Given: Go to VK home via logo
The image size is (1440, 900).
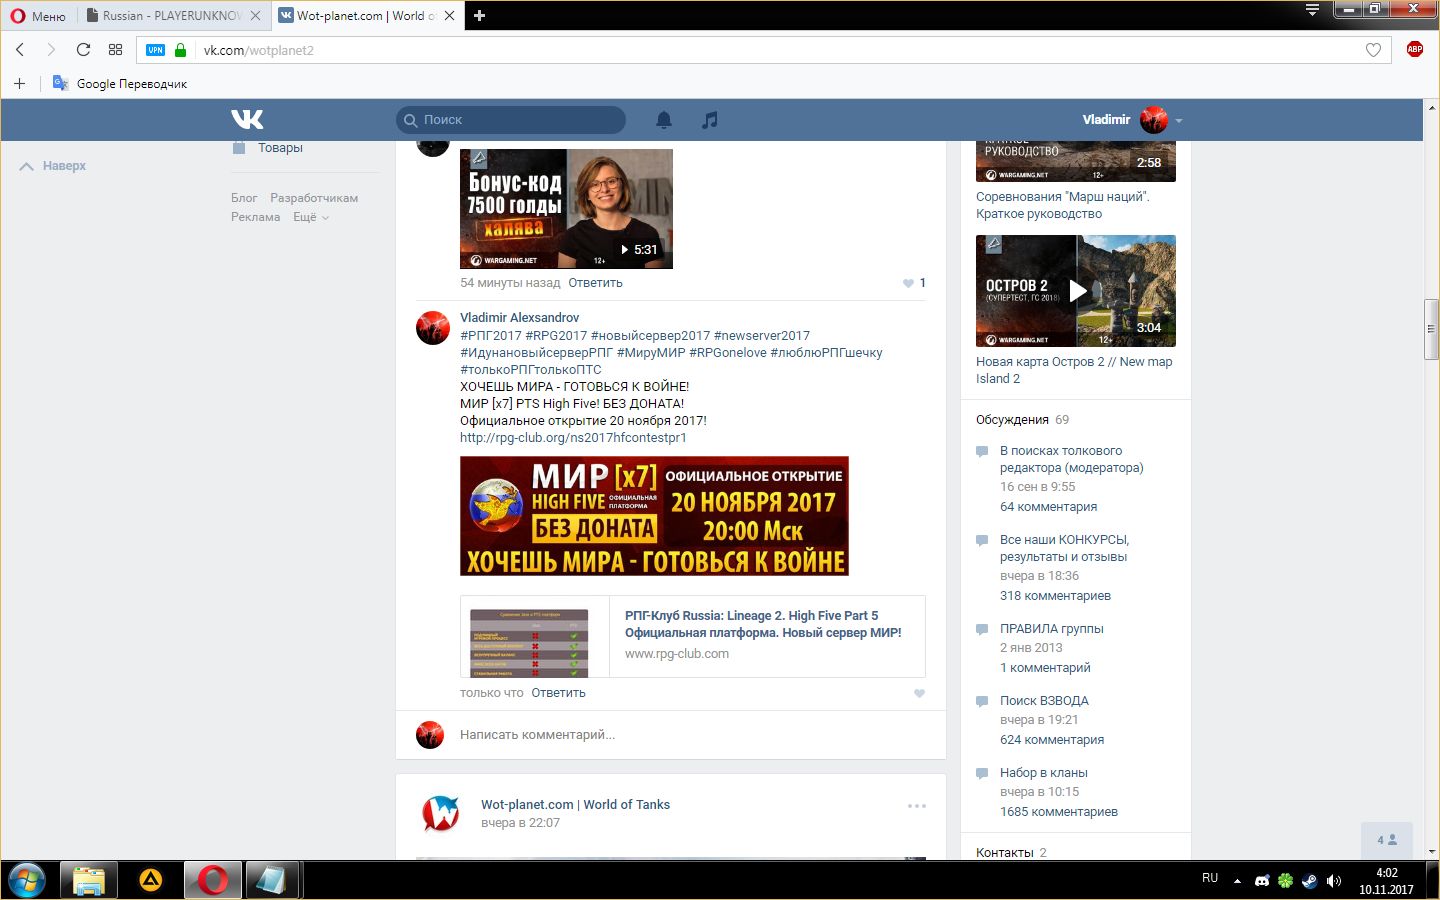Looking at the screenshot, I should click(x=247, y=120).
